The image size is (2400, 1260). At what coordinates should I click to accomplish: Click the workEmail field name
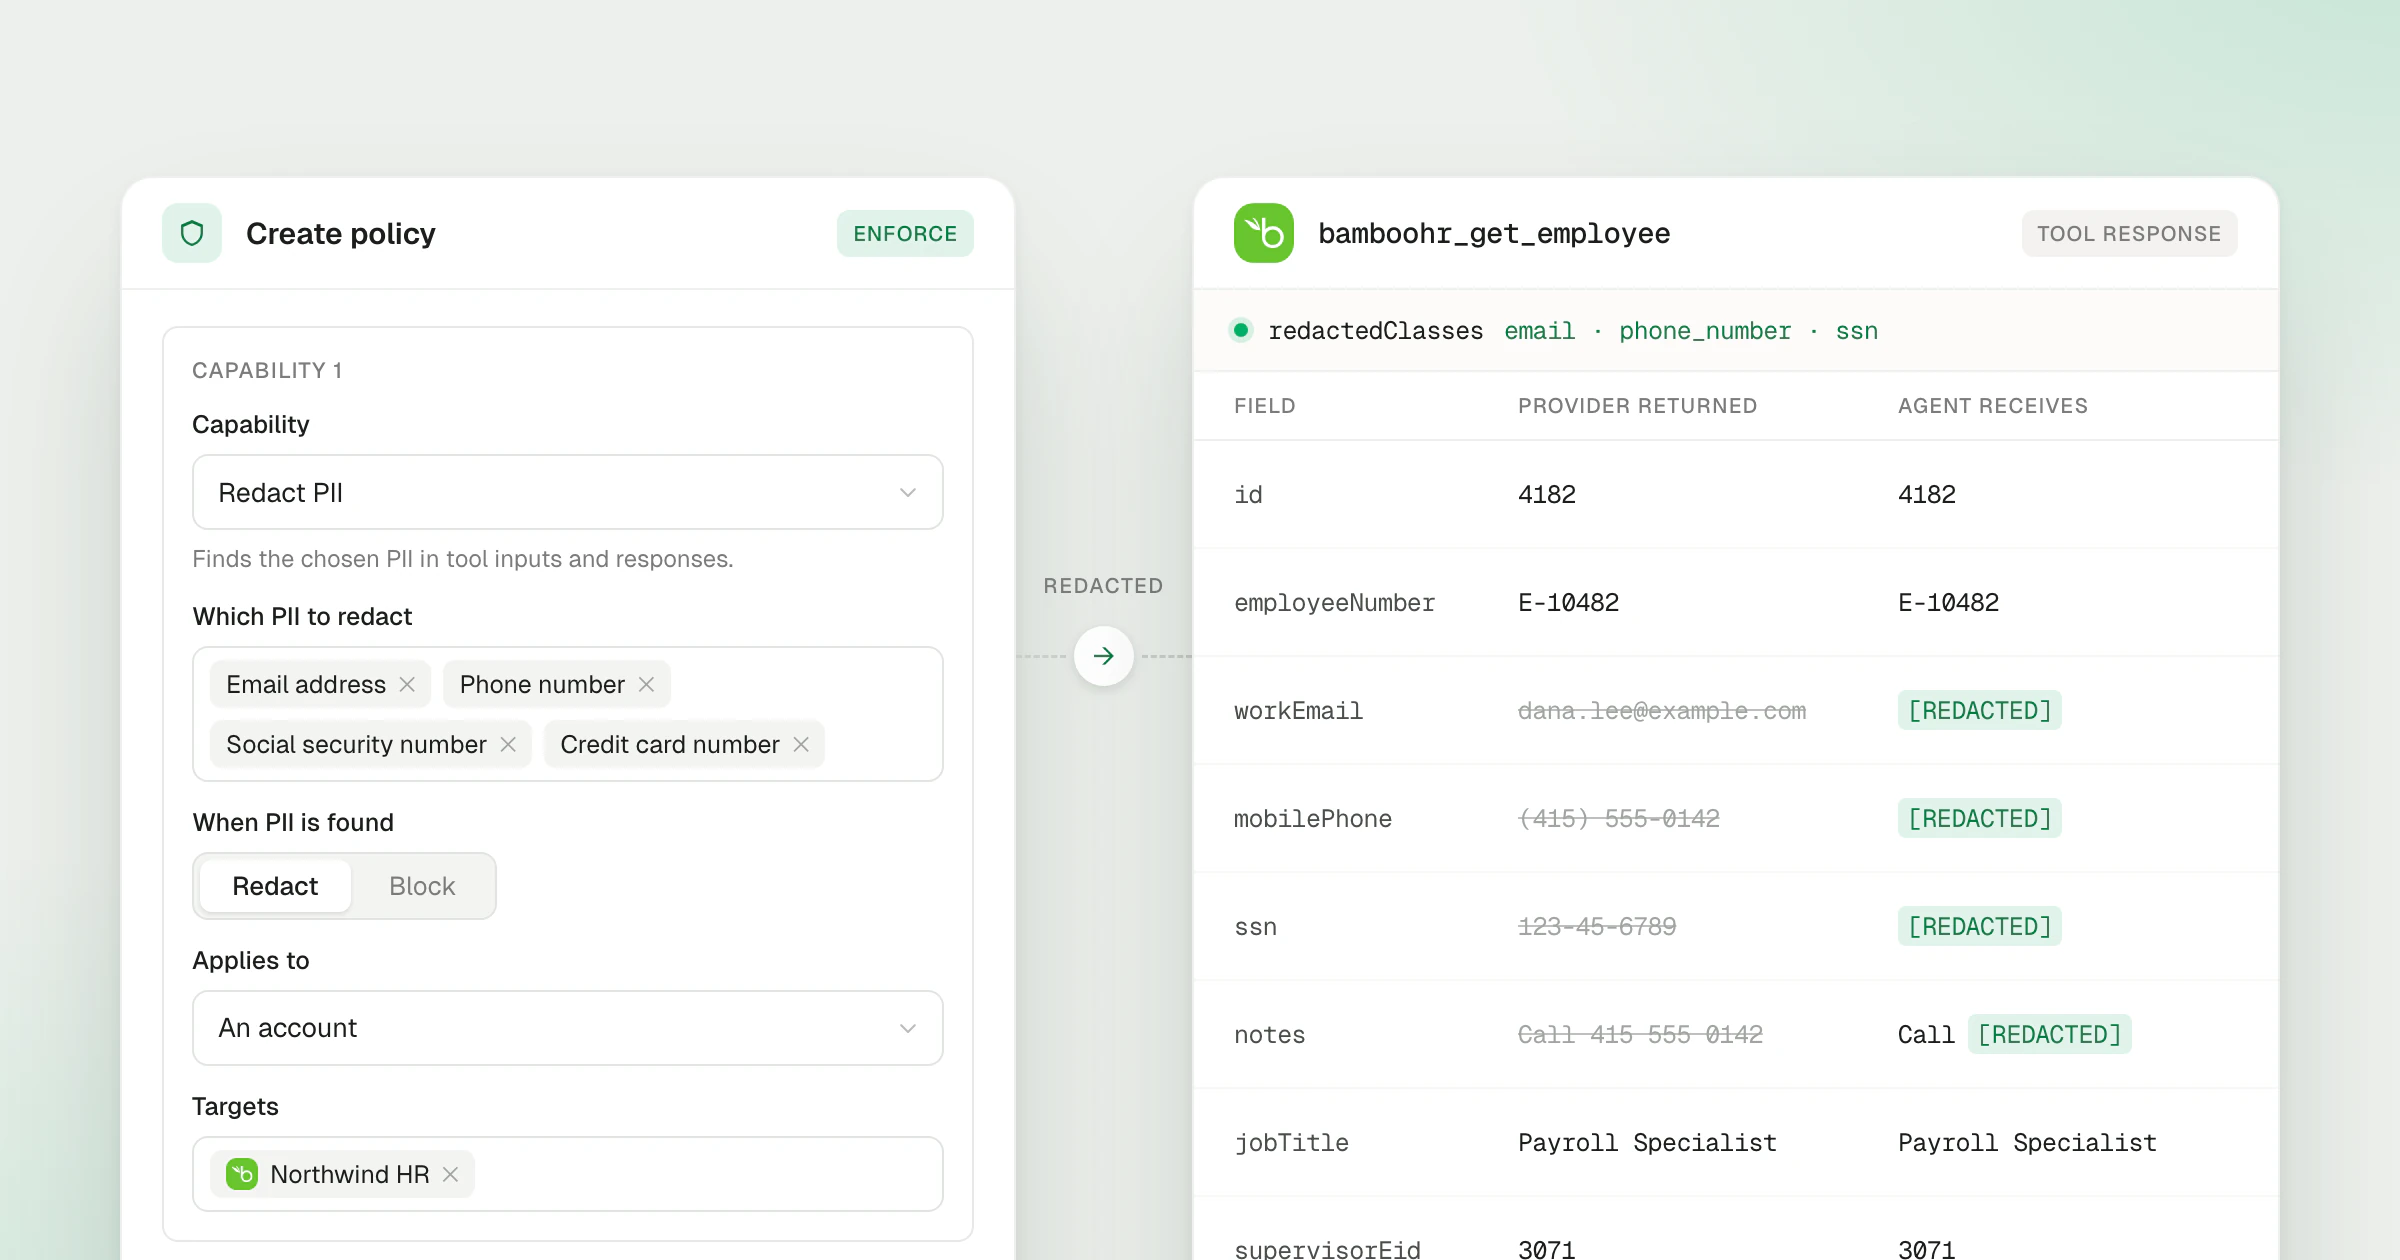tap(1298, 711)
